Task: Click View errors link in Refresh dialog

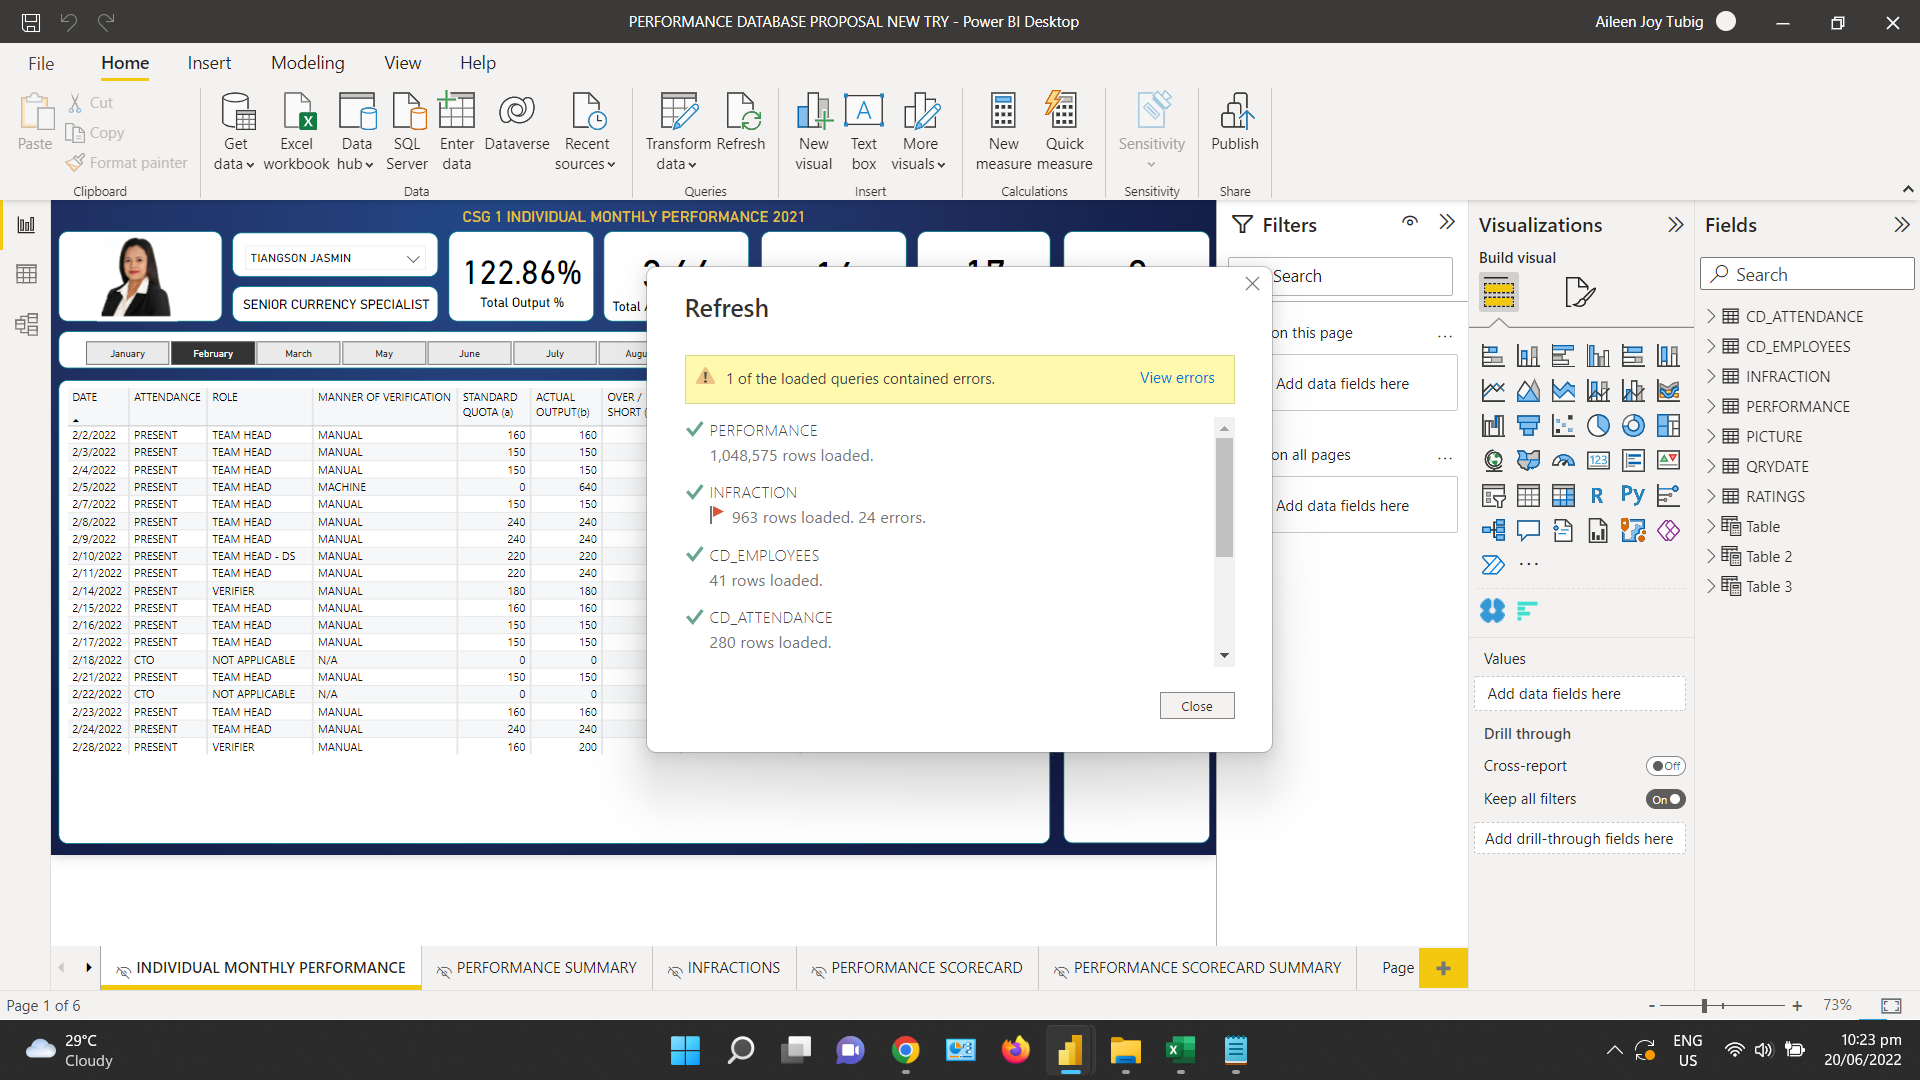Action: coord(1177,378)
